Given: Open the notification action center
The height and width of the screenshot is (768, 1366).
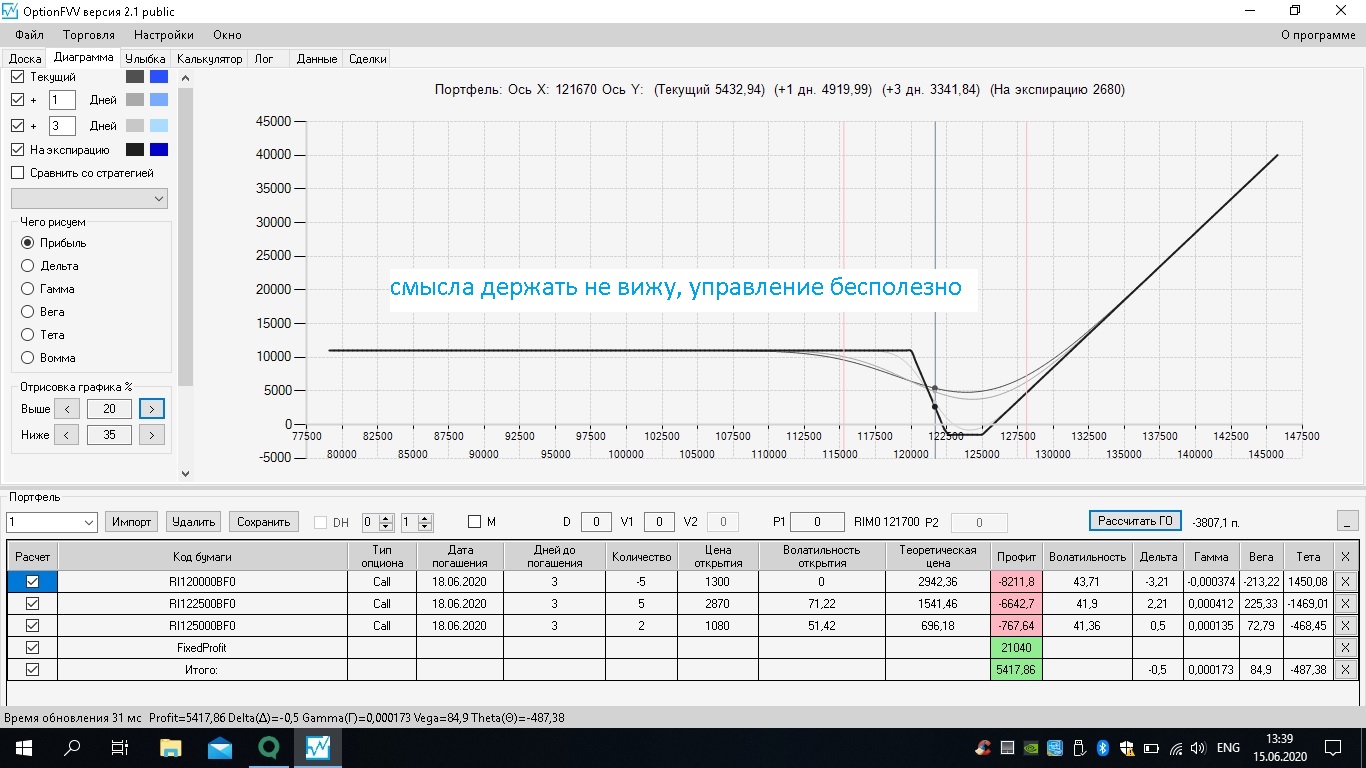Looking at the screenshot, I should [1333, 747].
